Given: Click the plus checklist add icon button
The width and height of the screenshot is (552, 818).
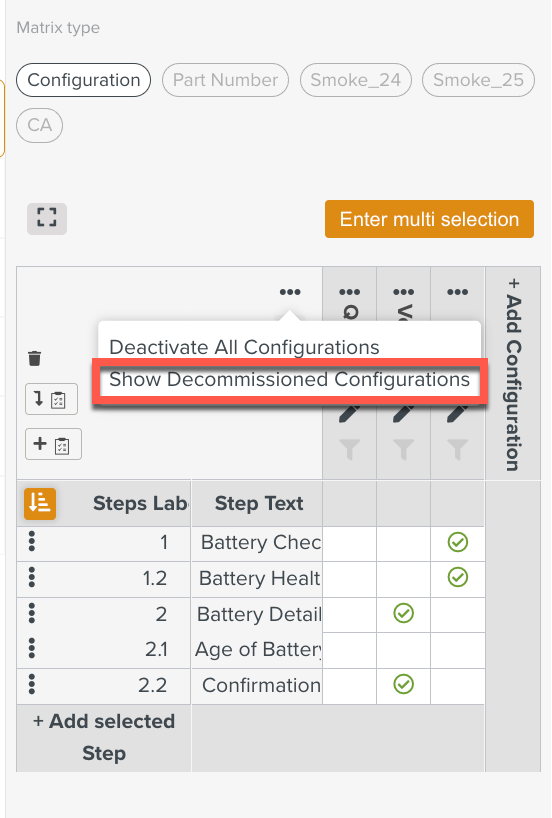Looking at the screenshot, I should click(x=53, y=444).
